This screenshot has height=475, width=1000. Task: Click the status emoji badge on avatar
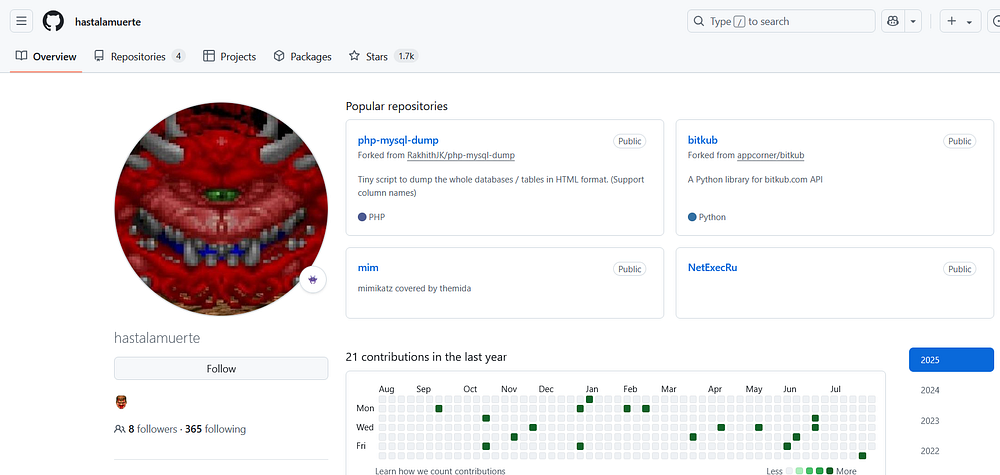coord(313,279)
